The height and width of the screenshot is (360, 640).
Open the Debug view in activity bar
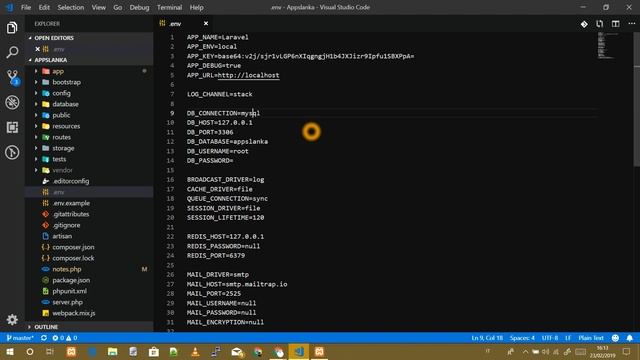coord(12,102)
